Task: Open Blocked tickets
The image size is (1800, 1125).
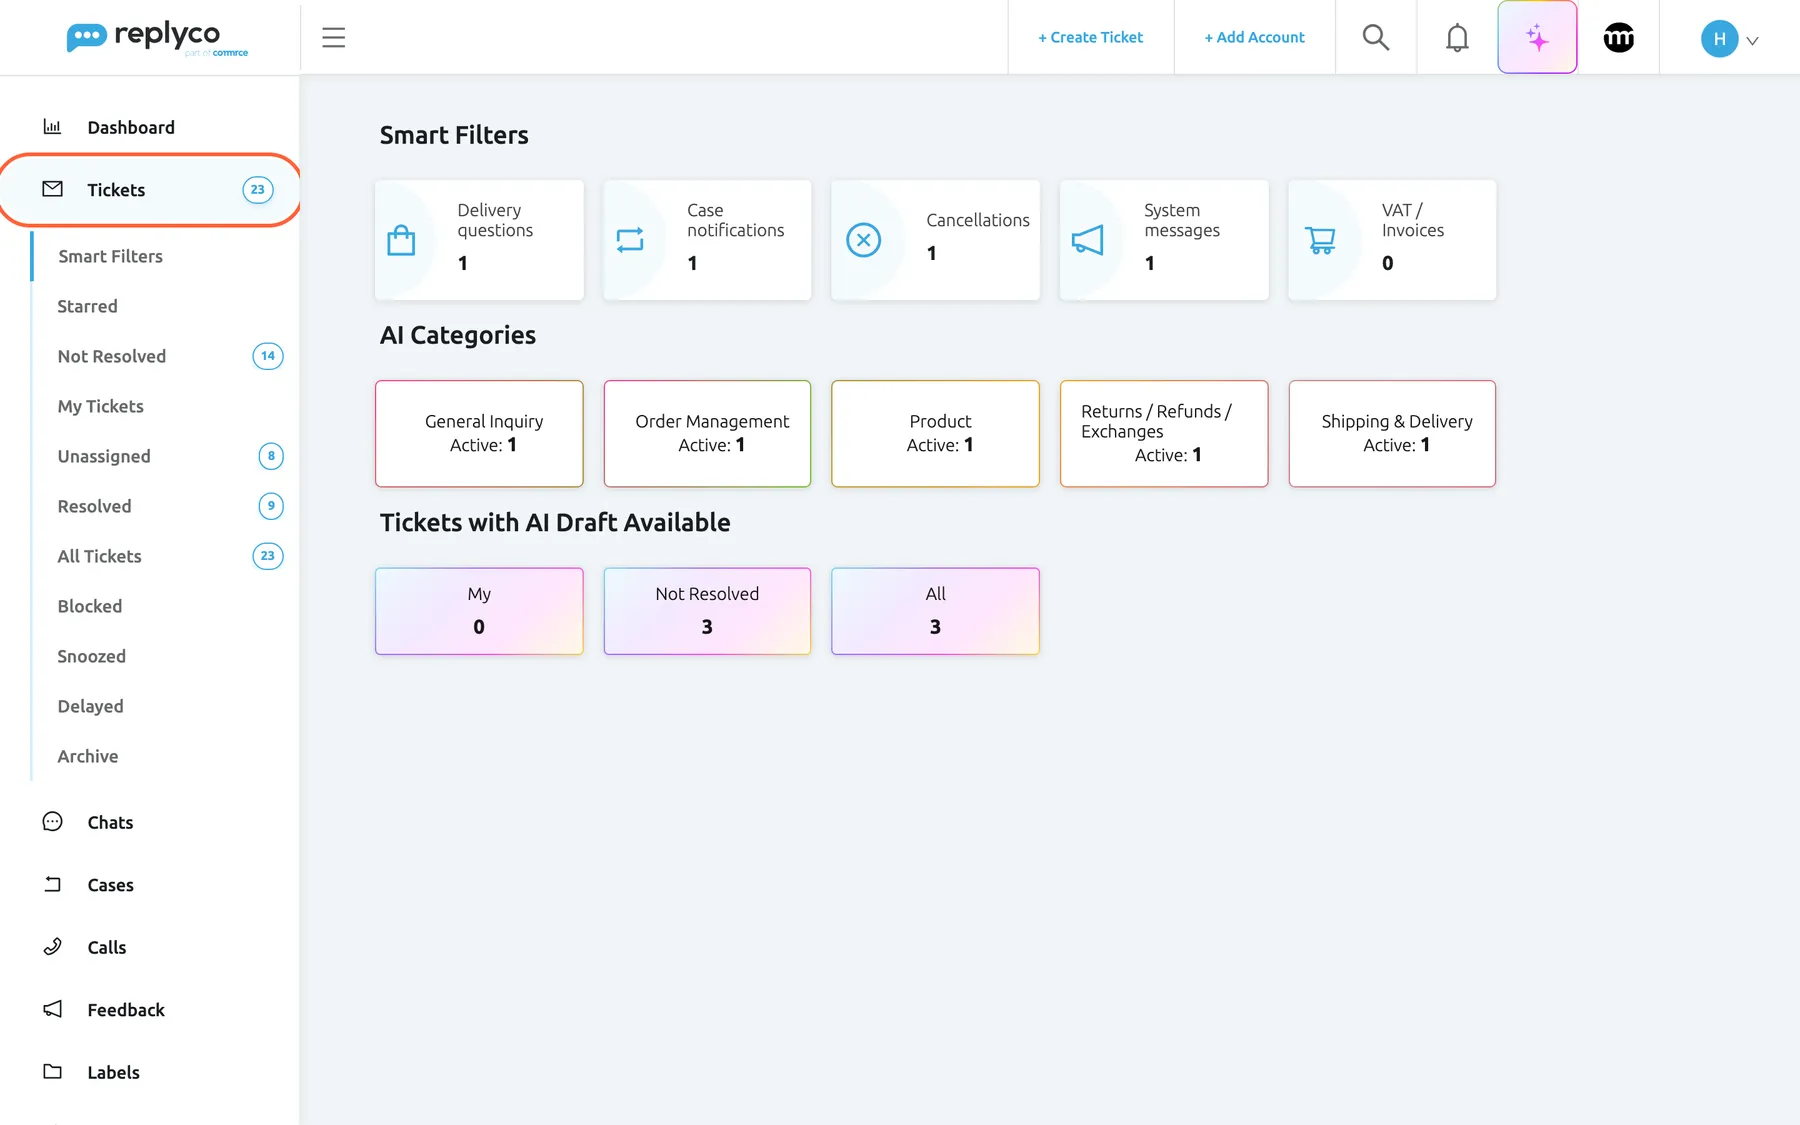Action: click(x=90, y=606)
